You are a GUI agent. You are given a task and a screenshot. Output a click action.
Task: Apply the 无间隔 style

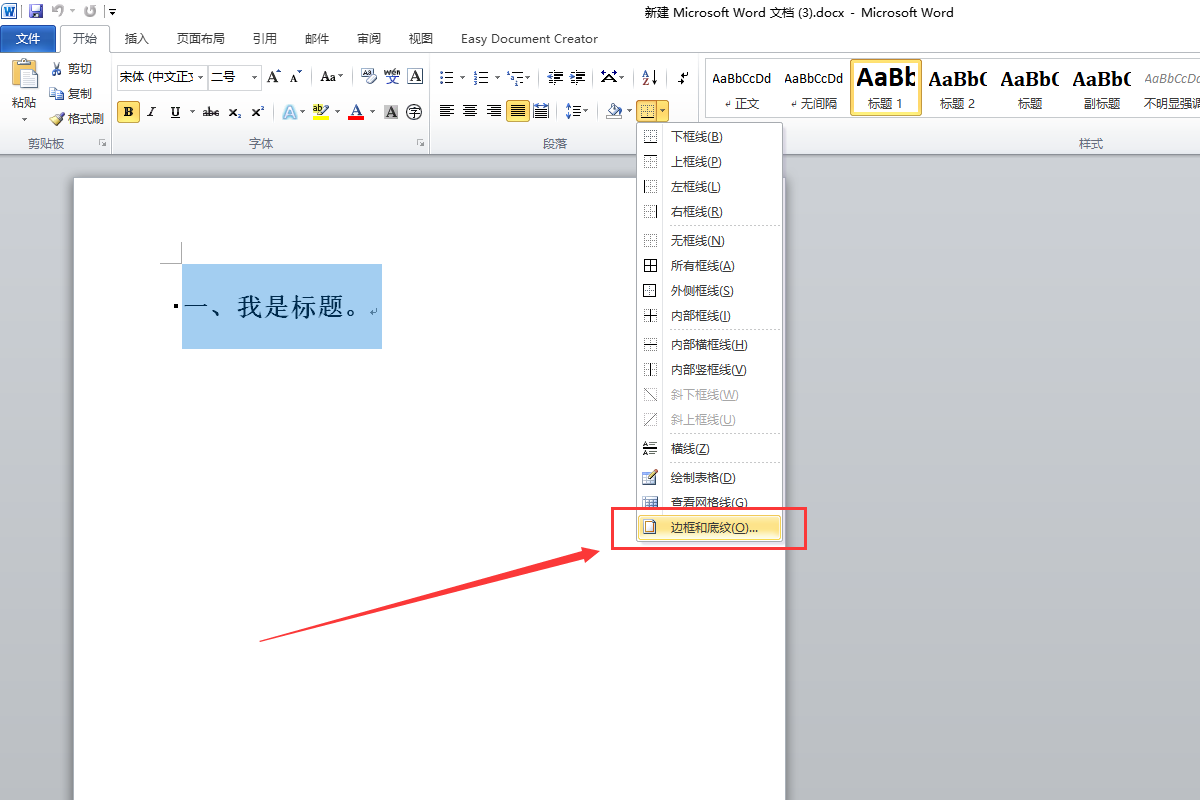(813, 87)
